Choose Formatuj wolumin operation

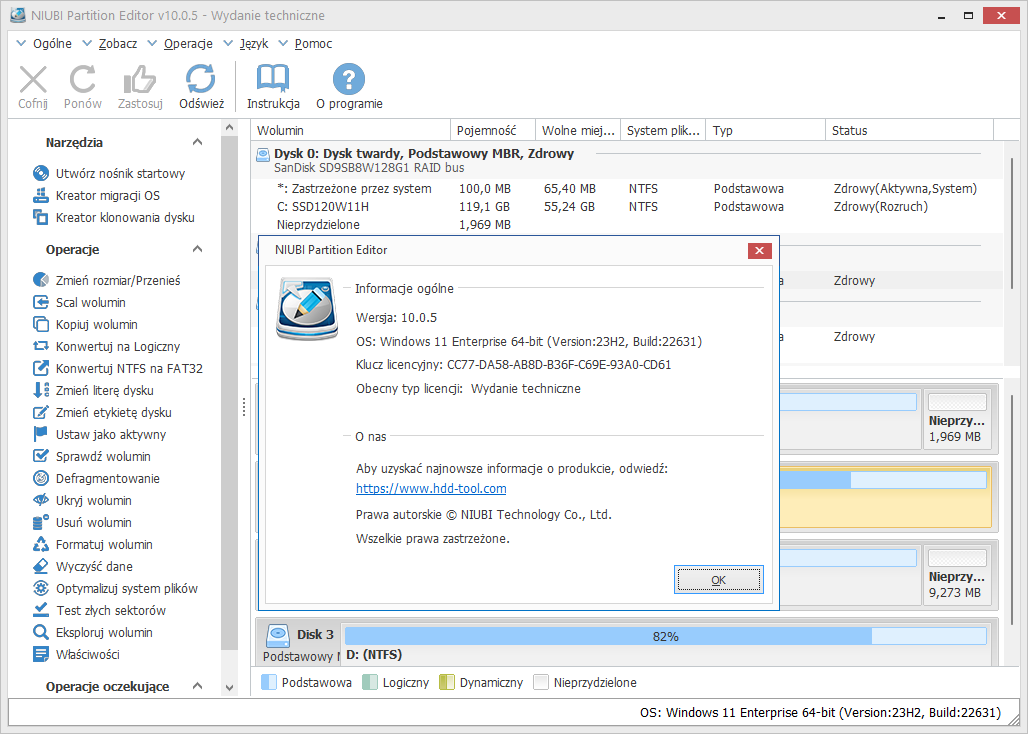[x=92, y=545]
